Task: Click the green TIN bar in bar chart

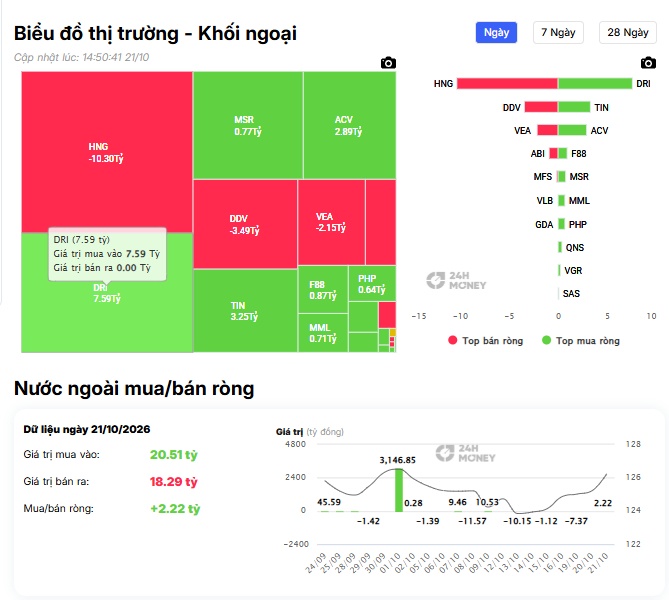Action: point(574,107)
